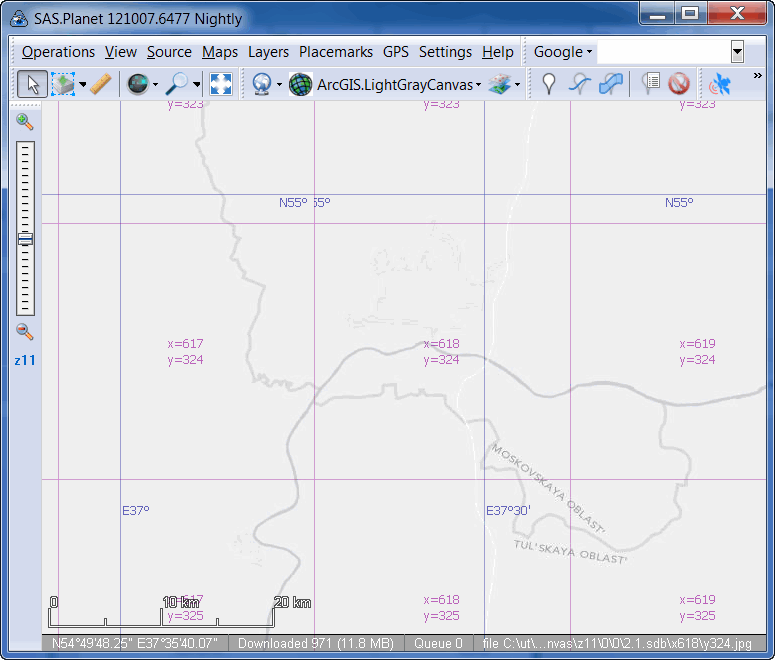Click the GPS satellite connect icon
Screen dimensions: 775x660
pos(719,85)
